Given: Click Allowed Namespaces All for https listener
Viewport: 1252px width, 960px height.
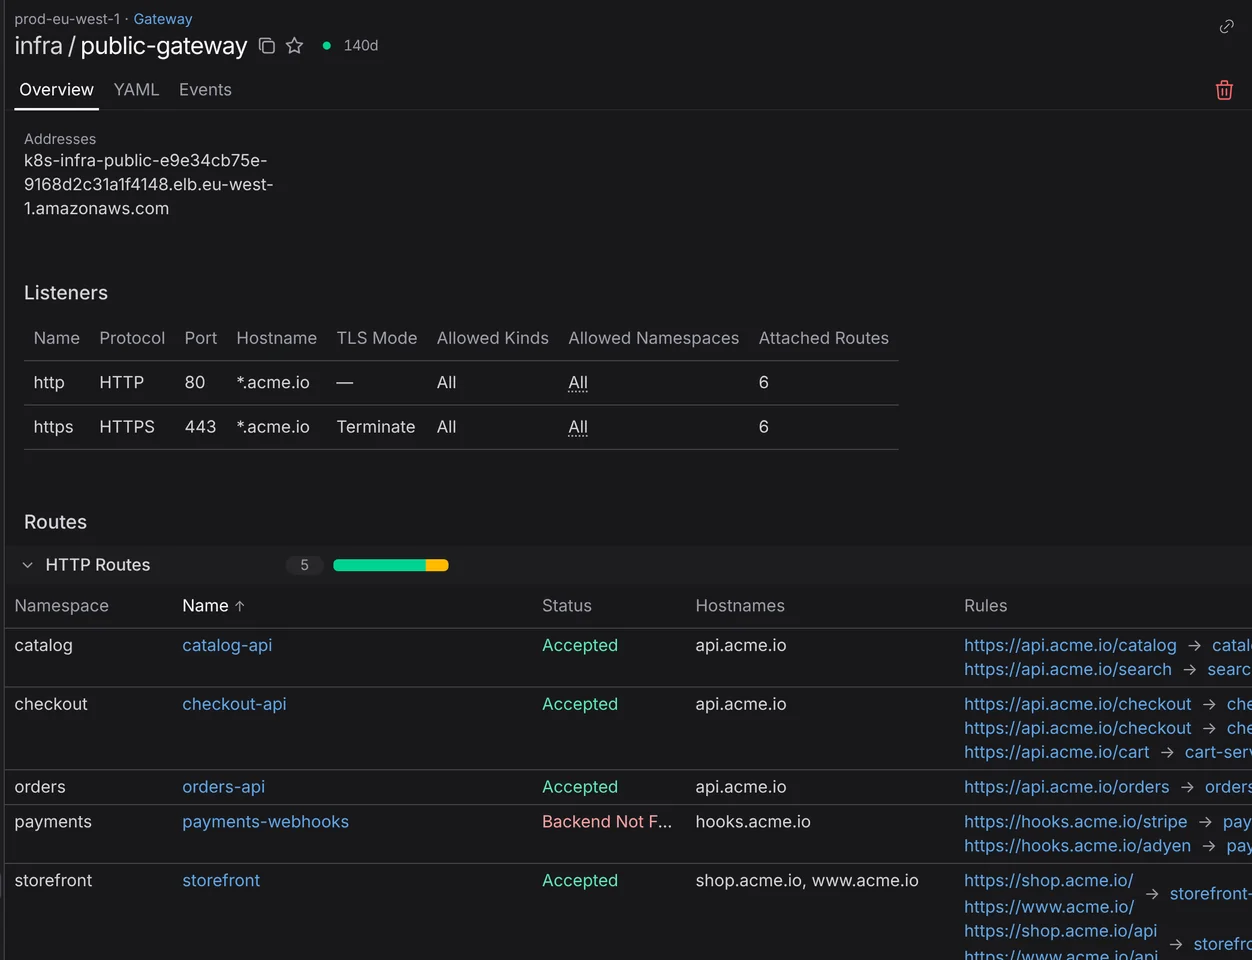Looking at the screenshot, I should point(578,427).
